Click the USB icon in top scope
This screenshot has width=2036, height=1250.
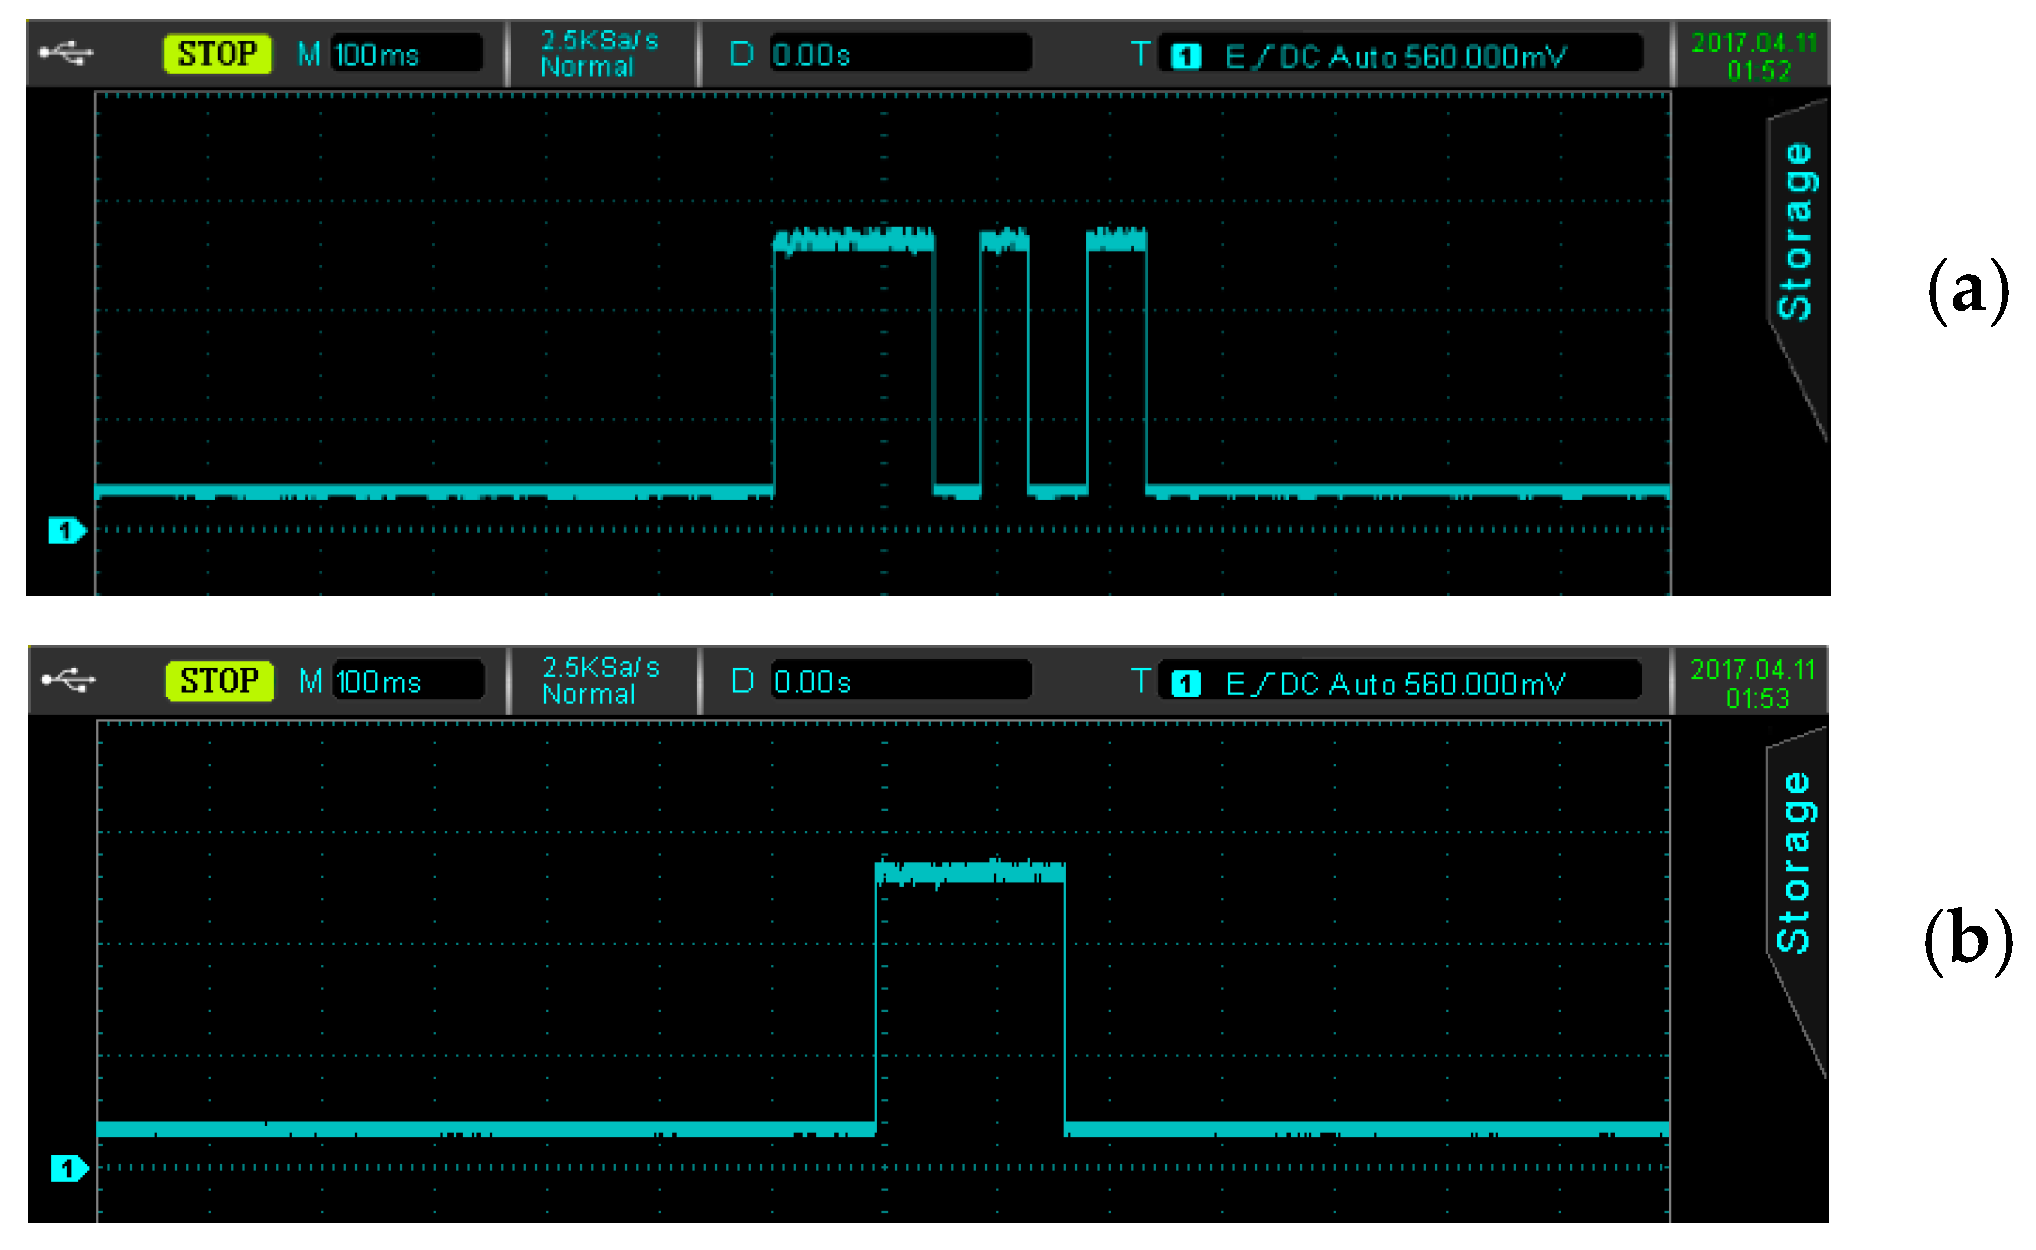(x=66, y=53)
